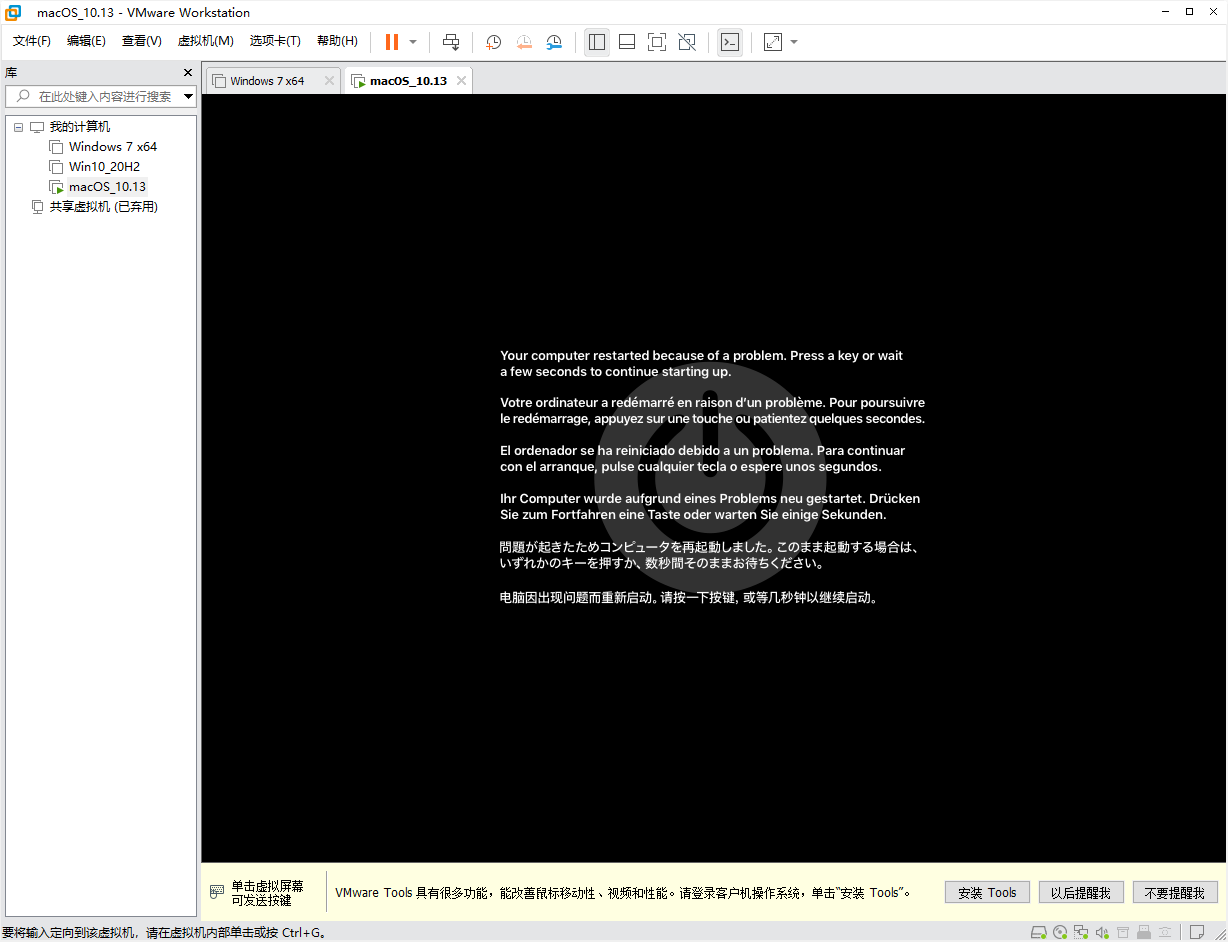
Task: Click the pause virtual machine icon
Action: [x=391, y=42]
